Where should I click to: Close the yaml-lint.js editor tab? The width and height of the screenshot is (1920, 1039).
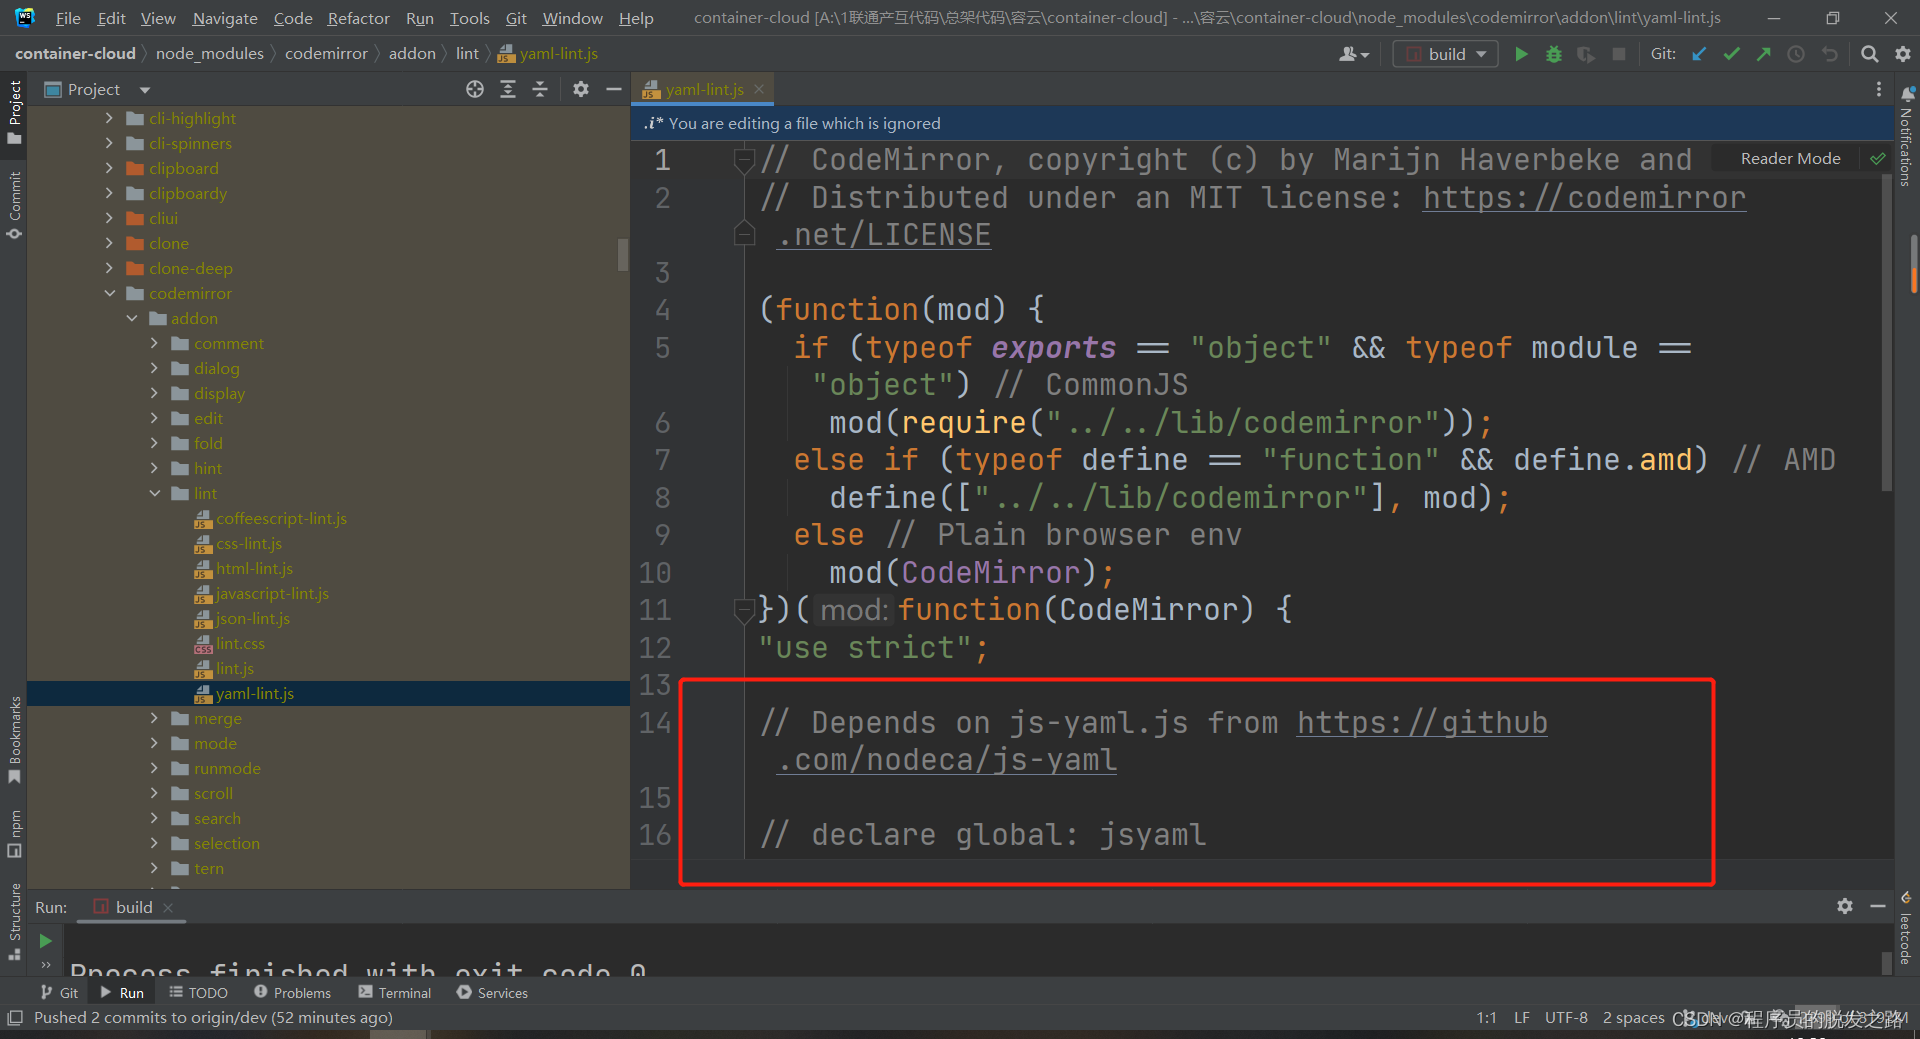tap(759, 89)
